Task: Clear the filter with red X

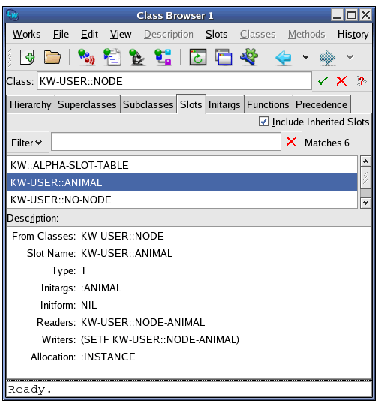Action: click(291, 142)
